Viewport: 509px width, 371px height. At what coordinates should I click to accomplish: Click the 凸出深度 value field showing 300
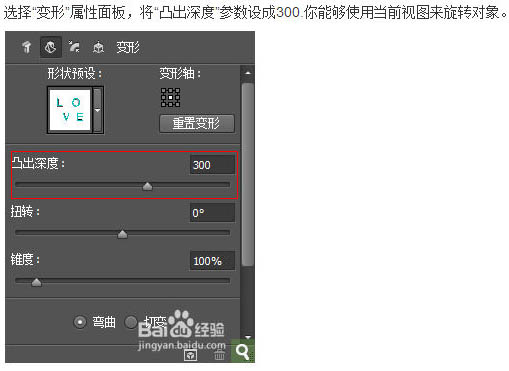(x=212, y=165)
